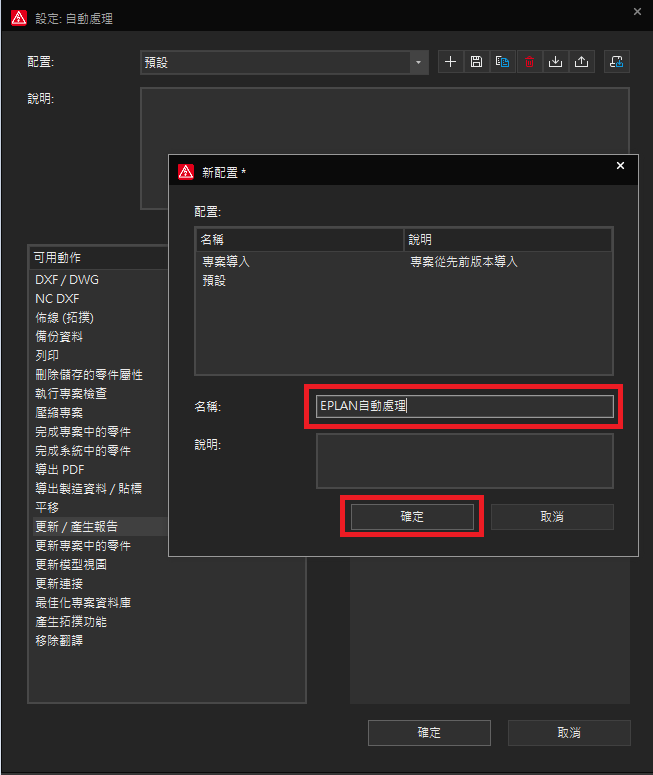Screen dimensions: 653x775
Task: Click the 說明 text box in 新配置 dialog
Action: click(465, 461)
